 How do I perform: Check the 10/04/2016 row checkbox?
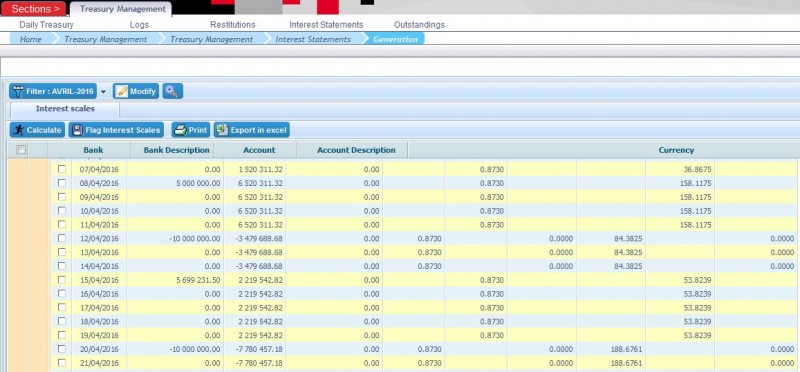tap(62, 210)
